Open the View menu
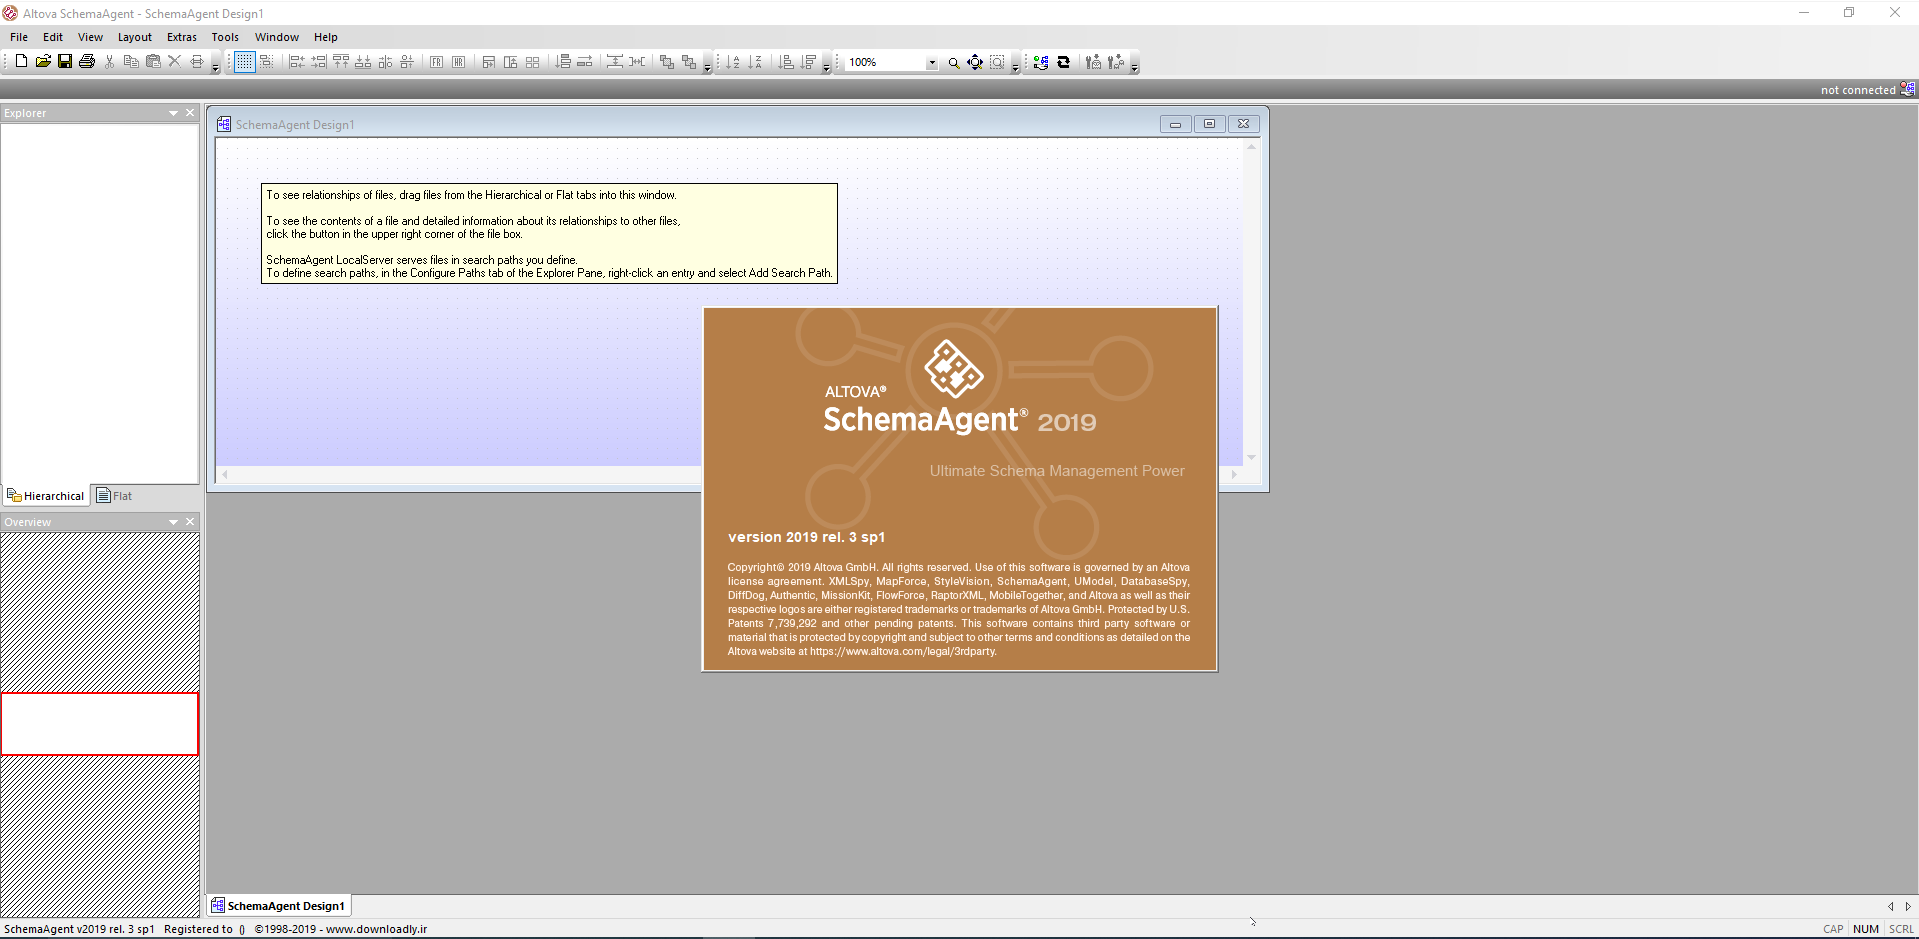Viewport: 1919px width, 939px height. 90,37
